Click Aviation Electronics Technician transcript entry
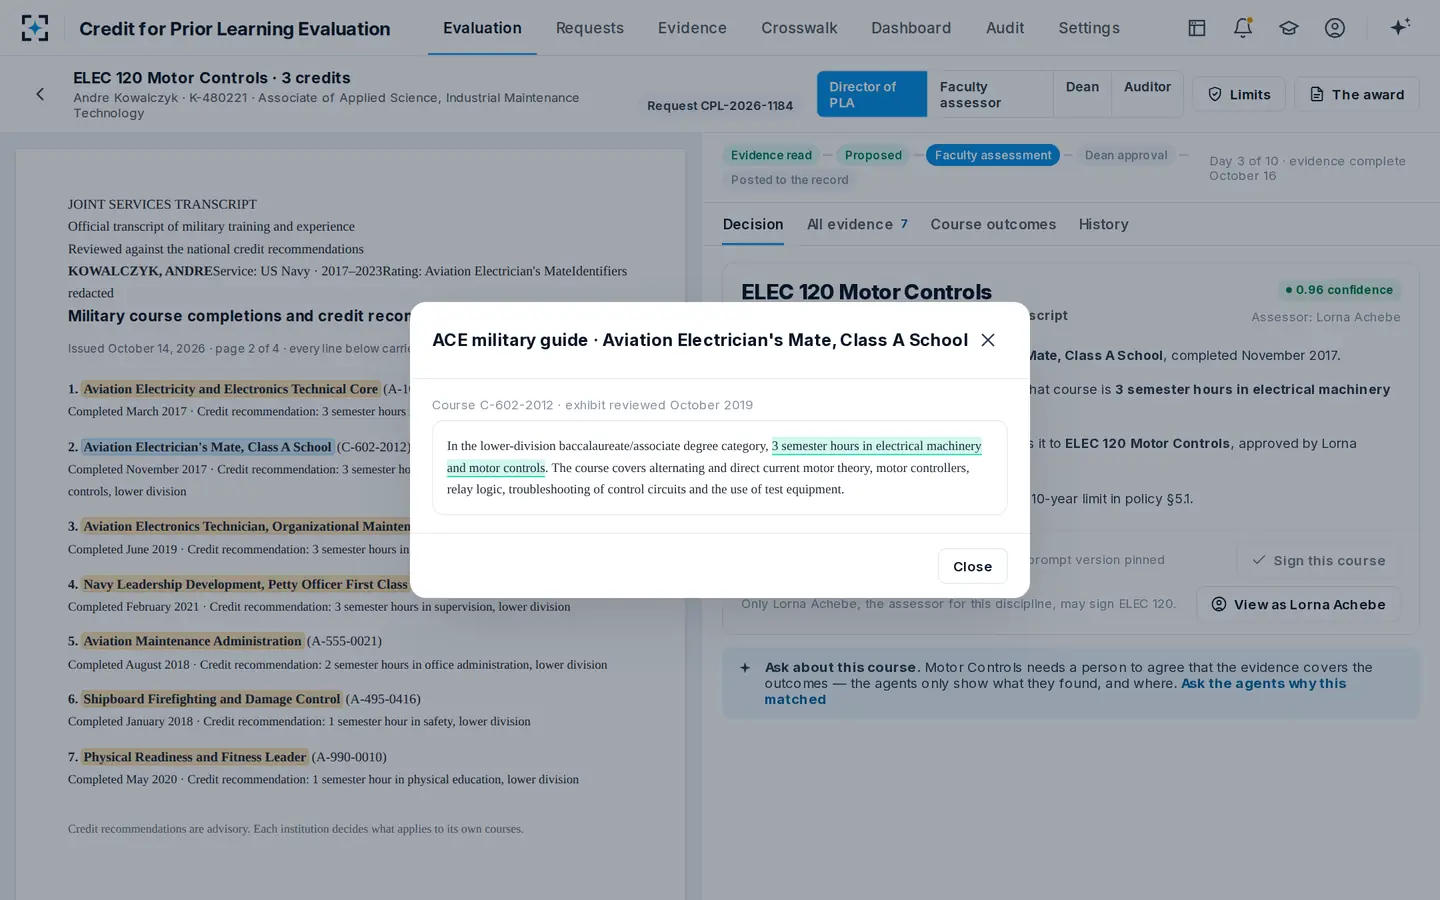Viewport: 1440px width, 900px height. click(x=246, y=526)
